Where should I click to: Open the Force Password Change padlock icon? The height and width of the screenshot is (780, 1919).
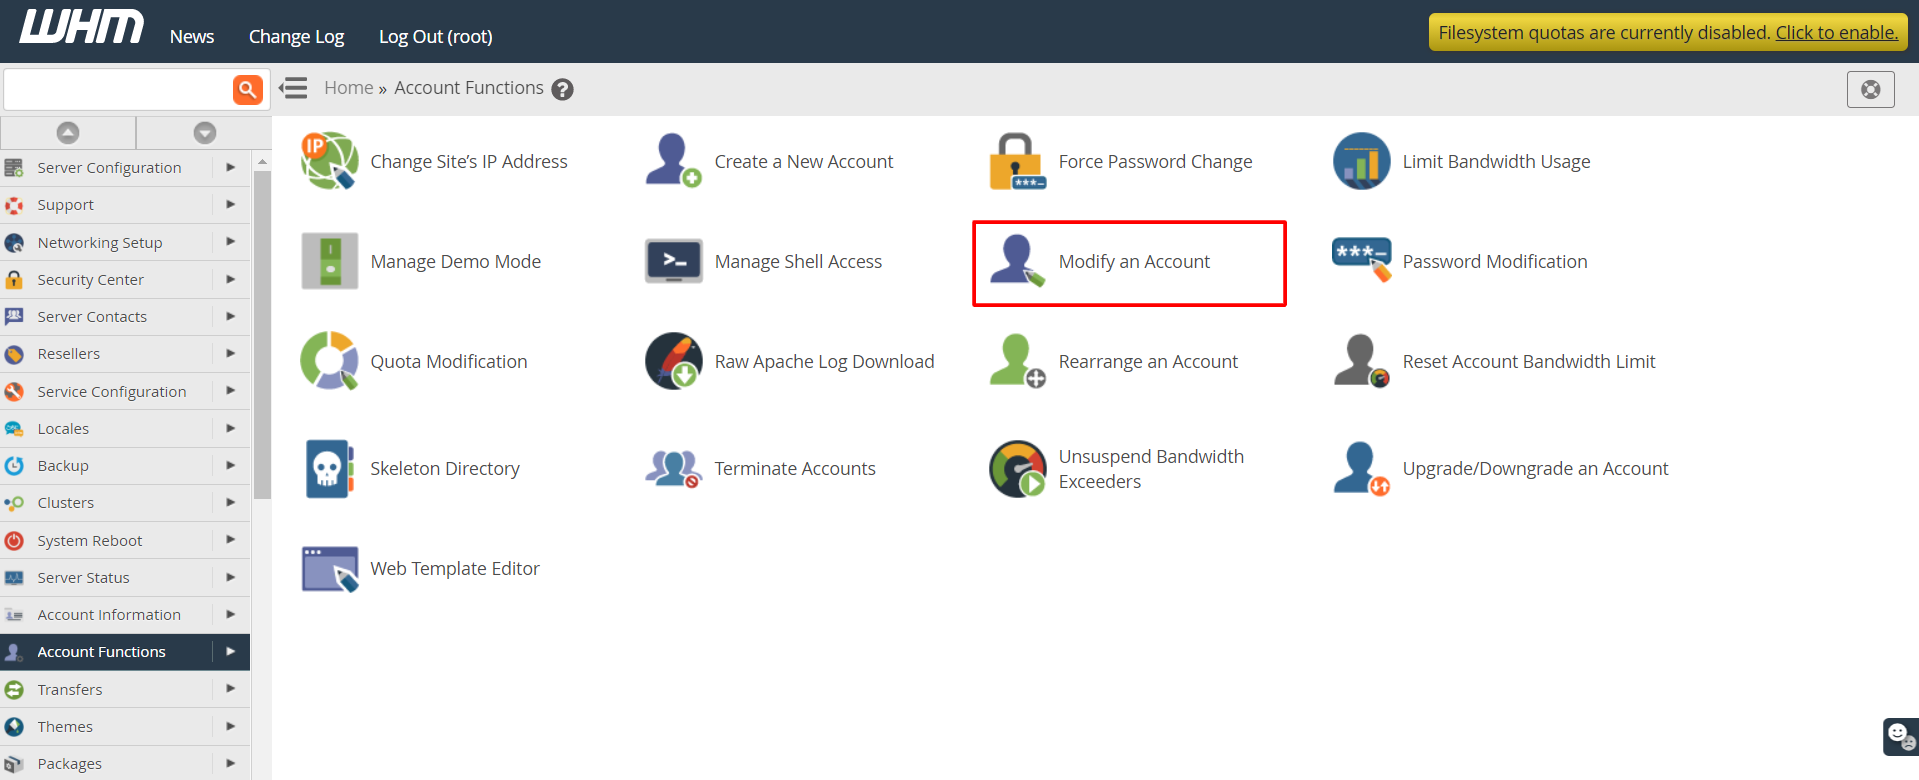[1017, 160]
